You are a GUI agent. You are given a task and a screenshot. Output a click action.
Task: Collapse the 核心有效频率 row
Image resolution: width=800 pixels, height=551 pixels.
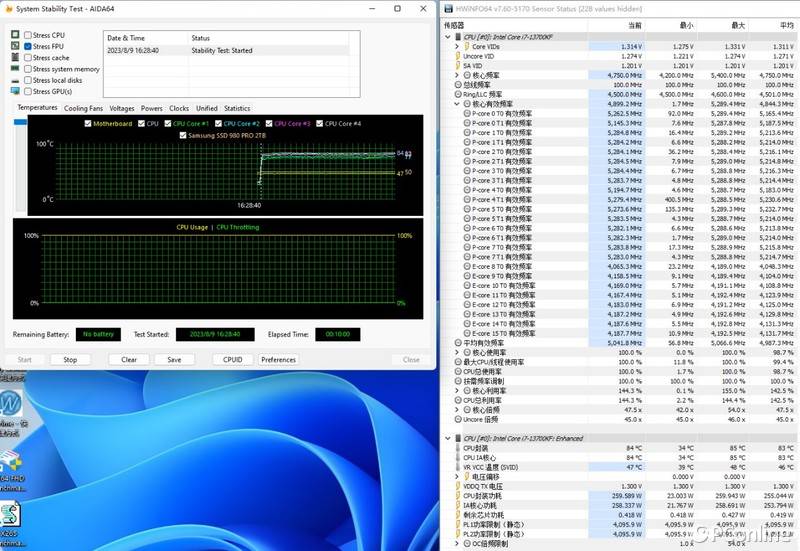point(457,104)
